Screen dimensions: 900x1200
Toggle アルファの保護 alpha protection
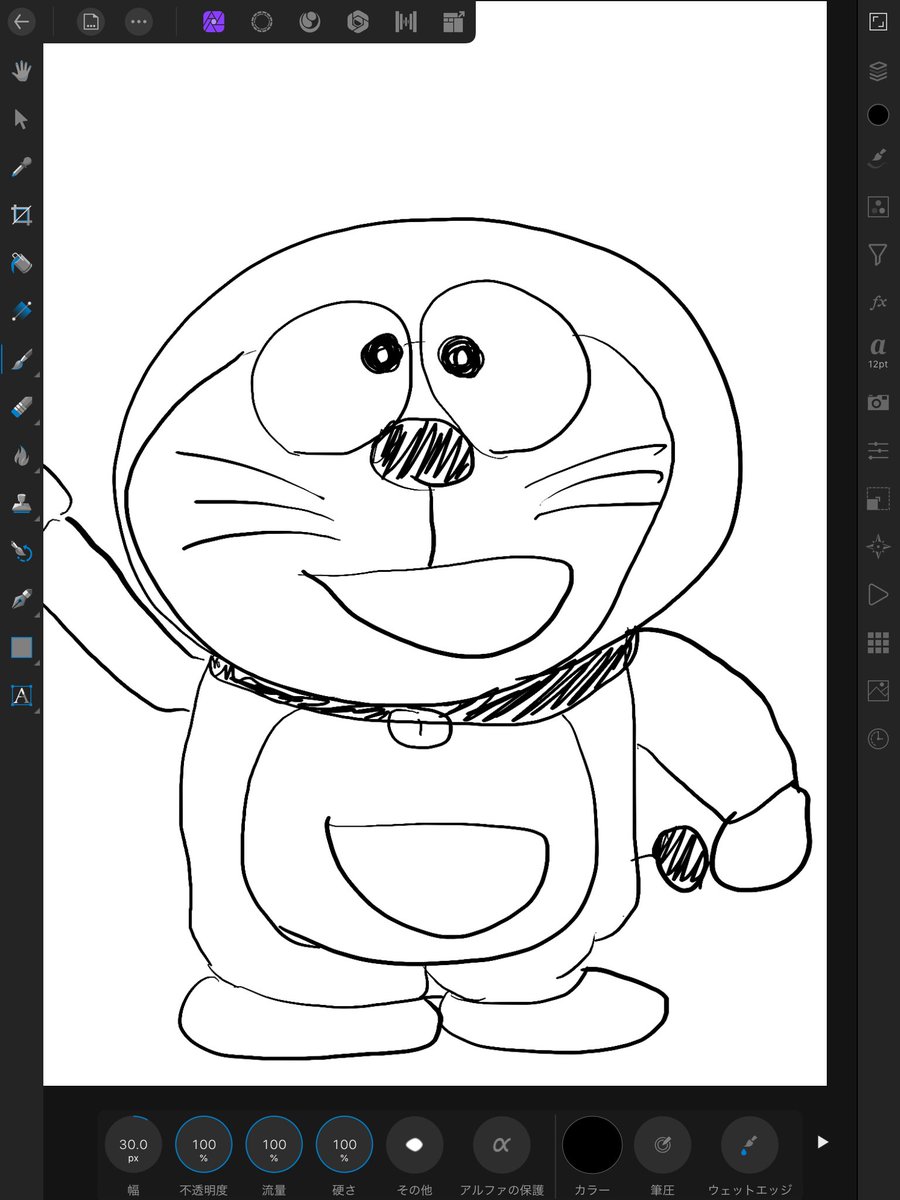(x=502, y=1144)
